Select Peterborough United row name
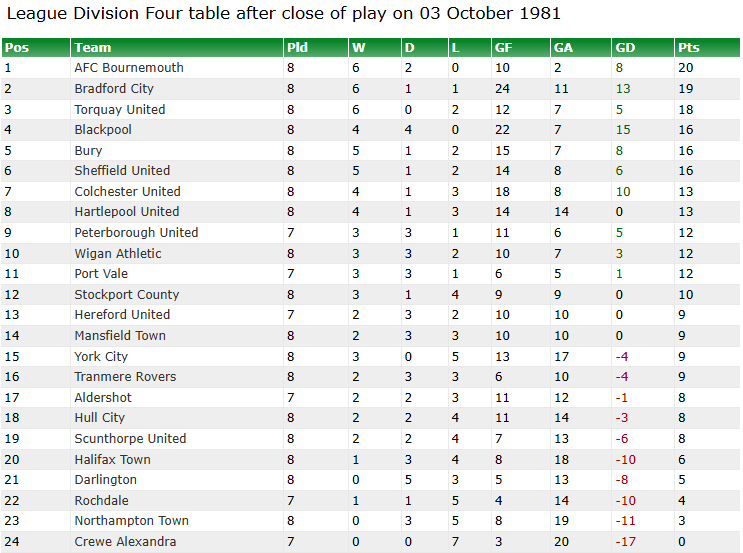 point(136,233)
